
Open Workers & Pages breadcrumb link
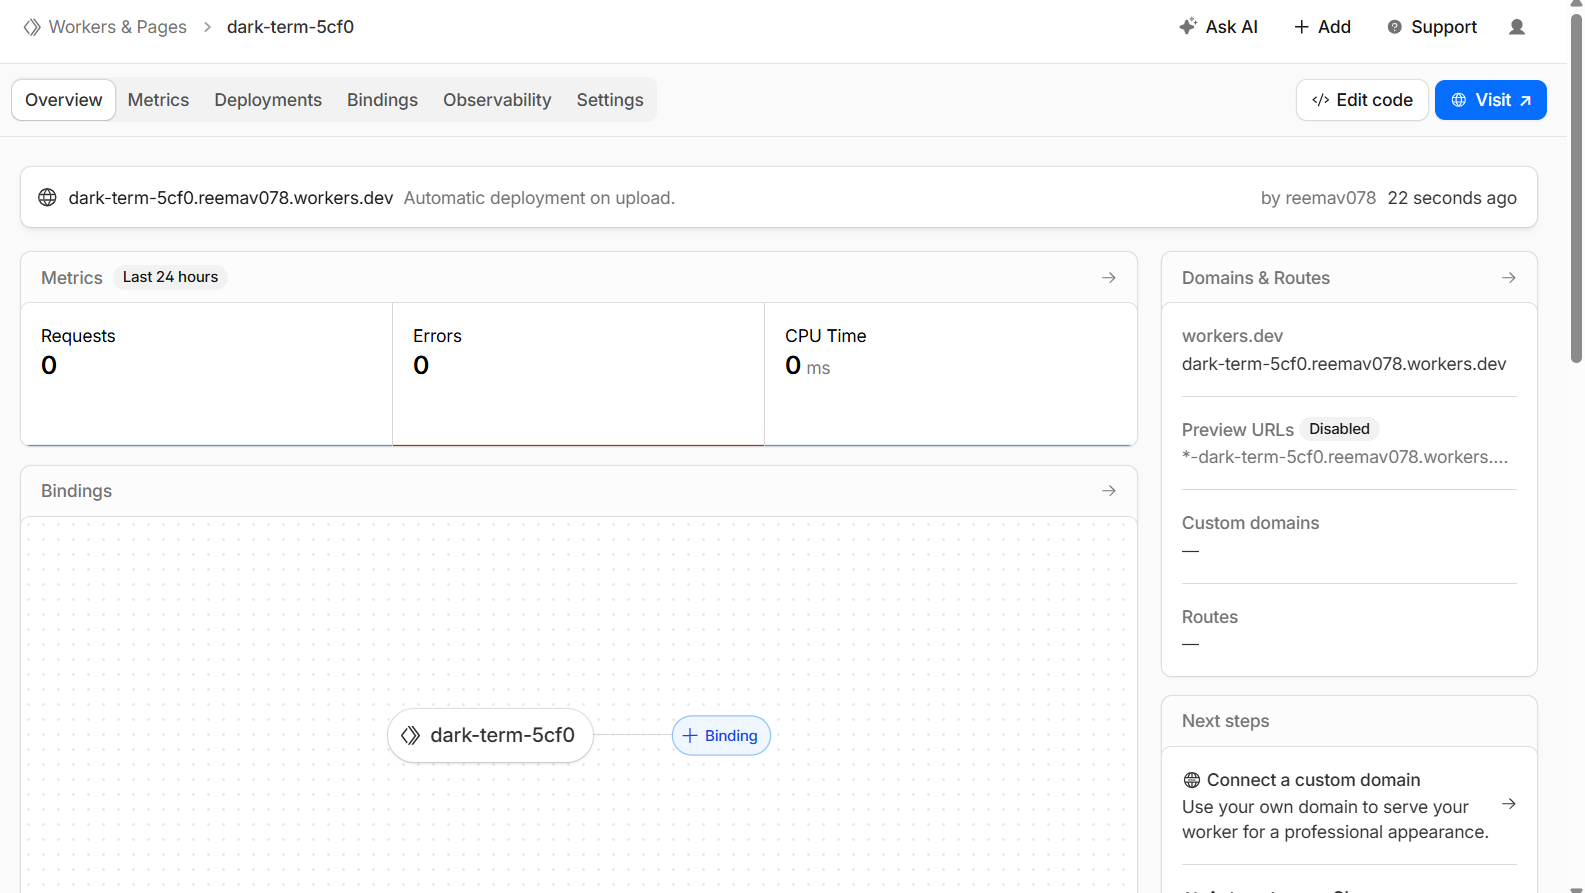(x=117, y=27)
